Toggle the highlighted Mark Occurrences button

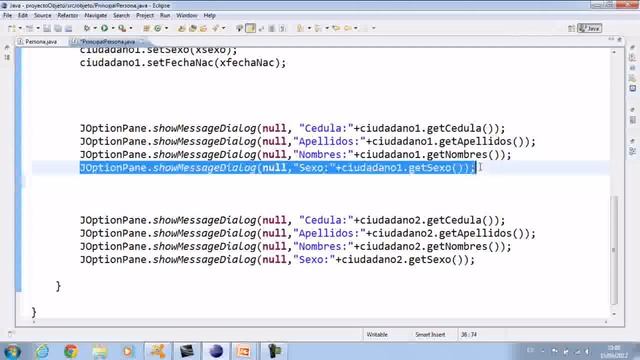[251, 28]
